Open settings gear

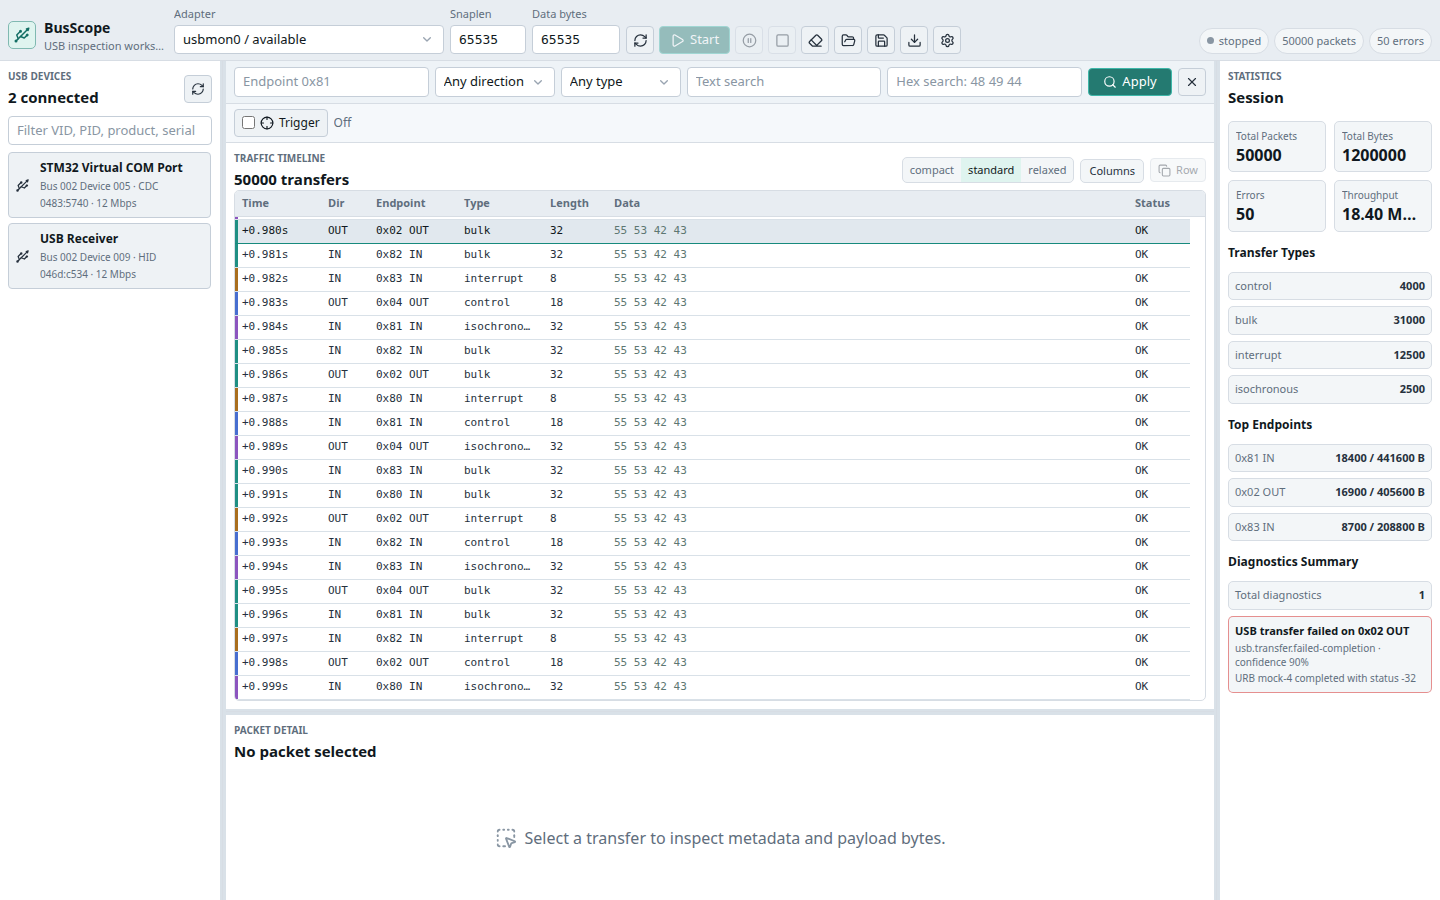pos(947,40)
